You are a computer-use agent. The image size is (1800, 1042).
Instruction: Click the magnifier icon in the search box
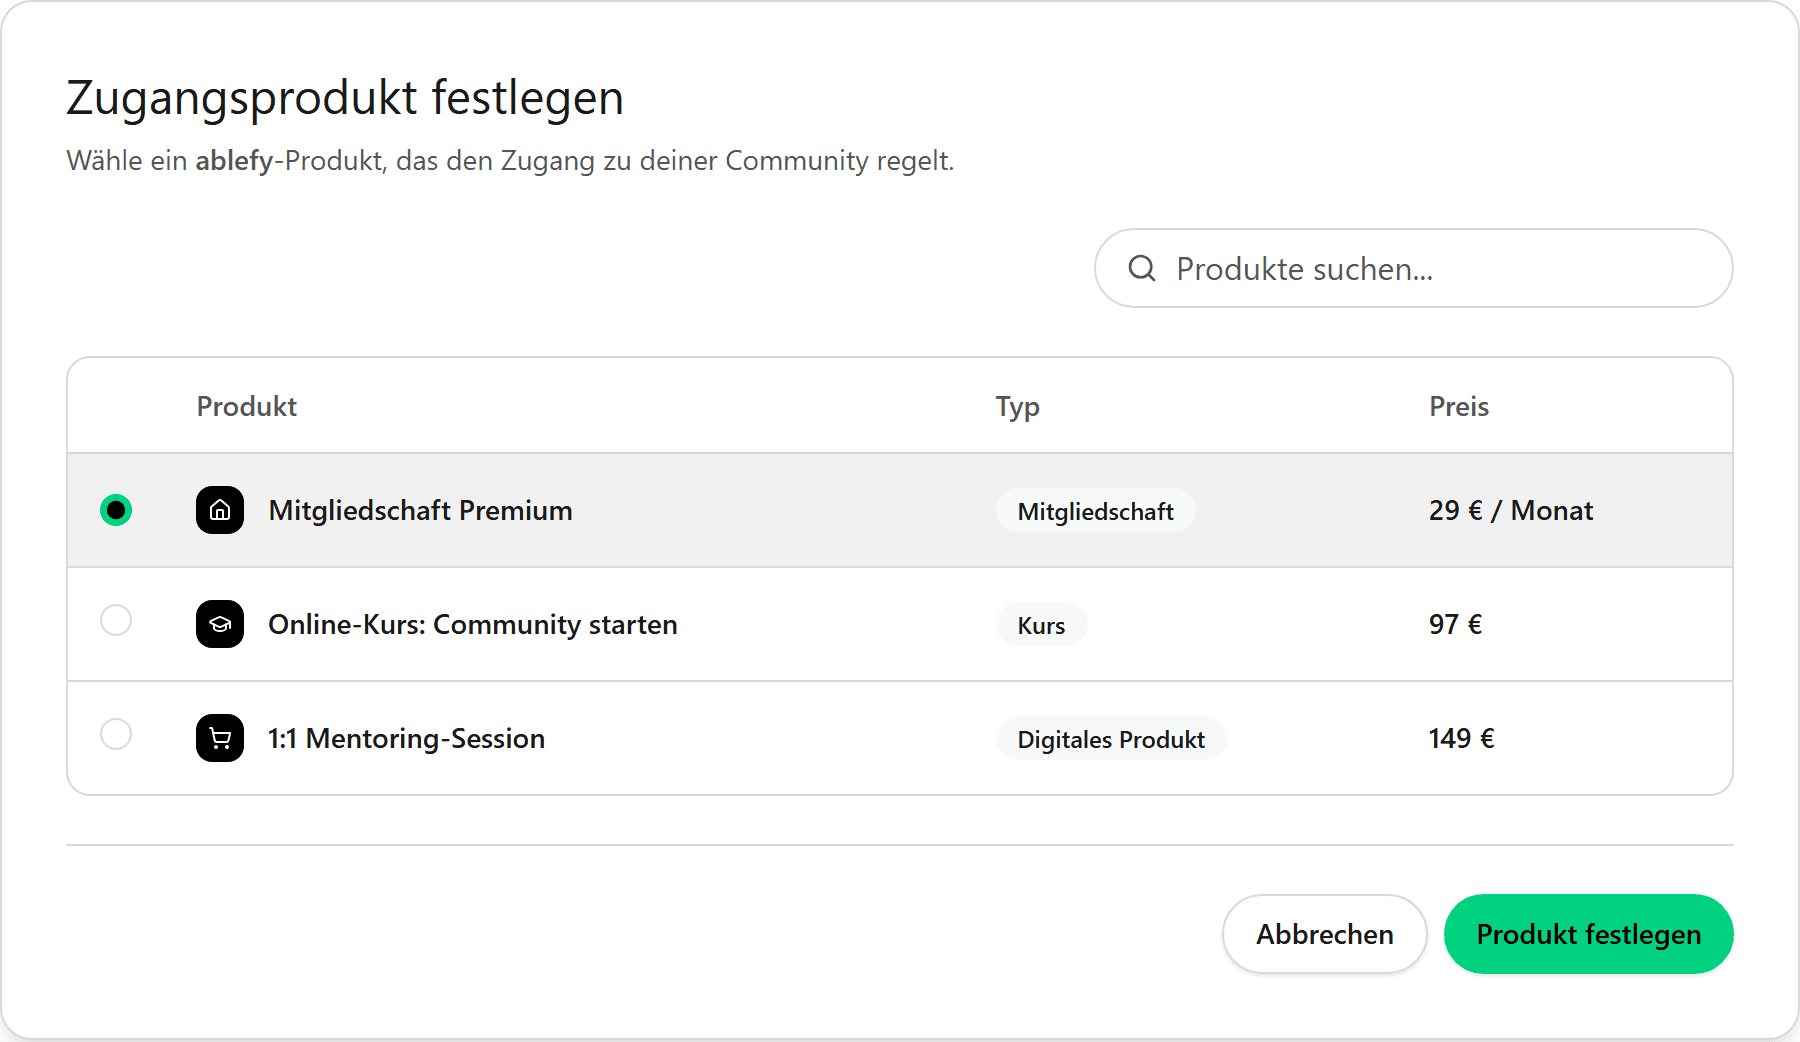pos(1142,268)
